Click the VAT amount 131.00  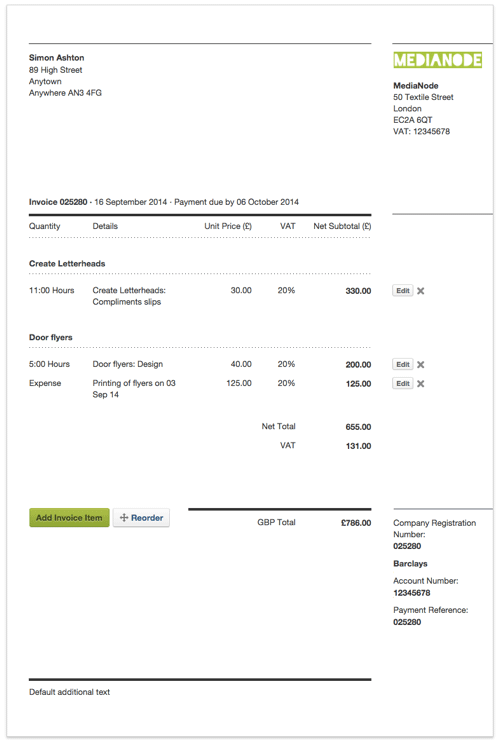click(x=358, y=446)
